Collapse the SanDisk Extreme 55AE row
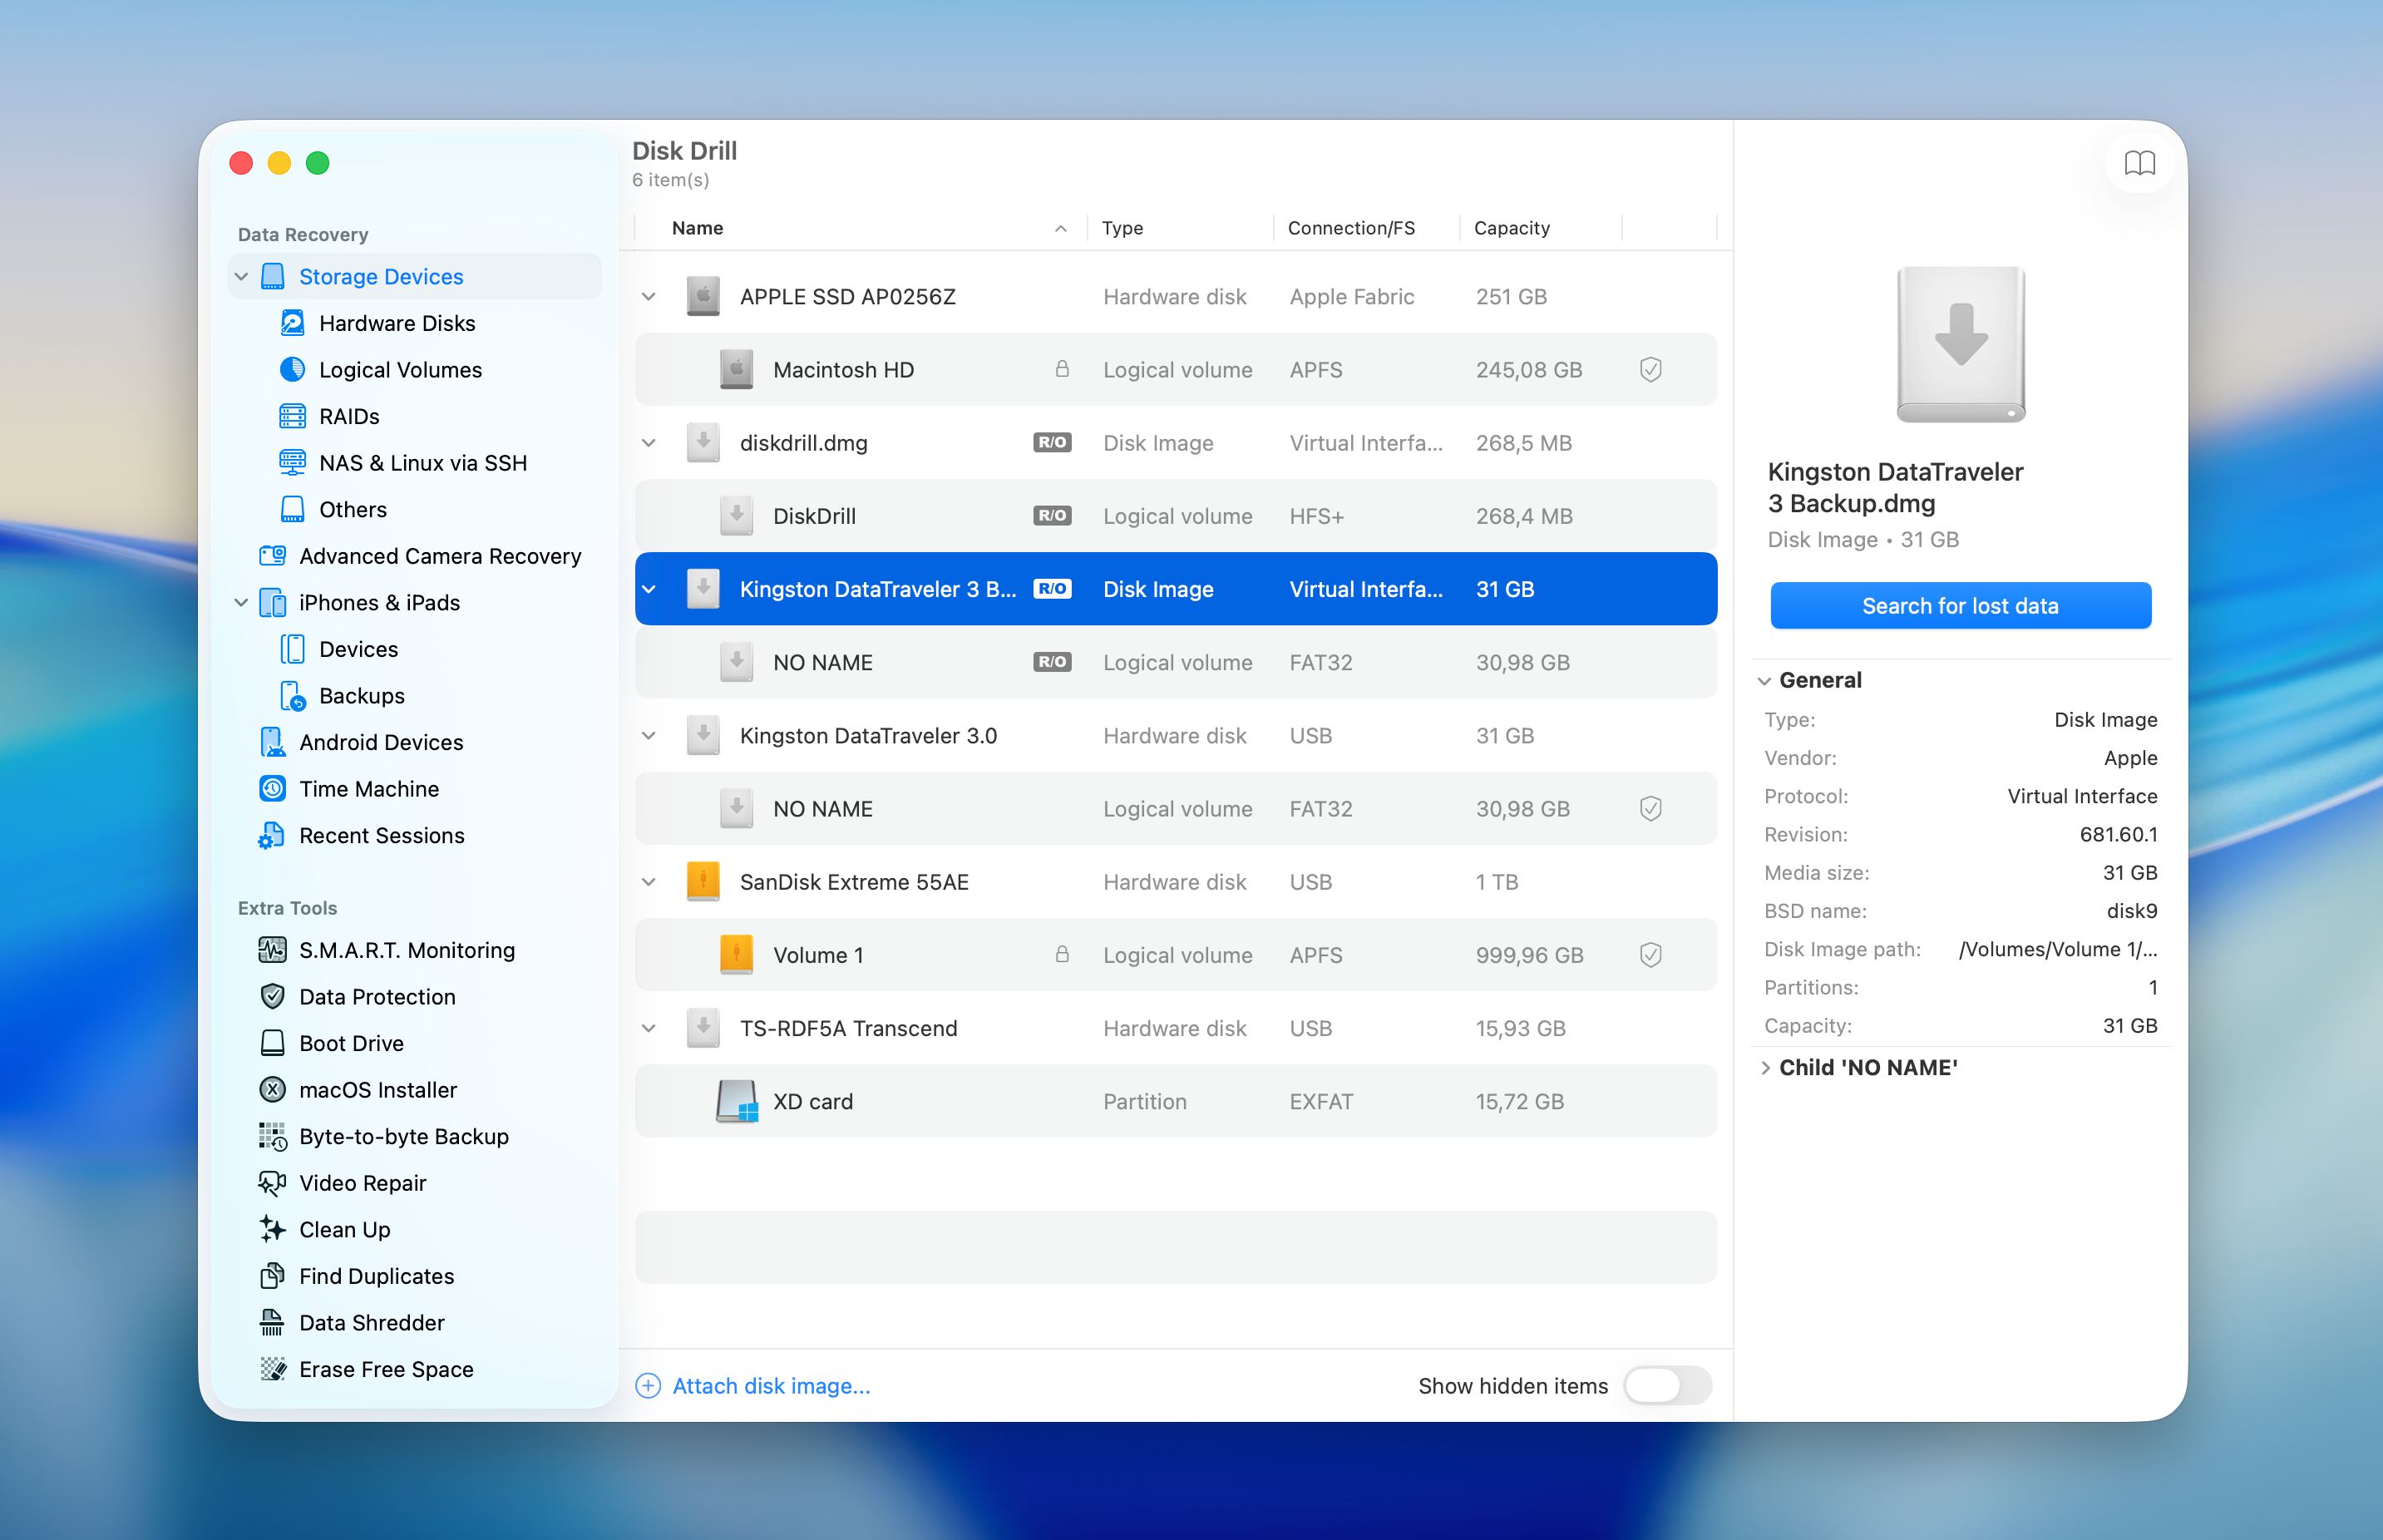The height and width of the screenshot is (1540, 2383). coord(649,882)
